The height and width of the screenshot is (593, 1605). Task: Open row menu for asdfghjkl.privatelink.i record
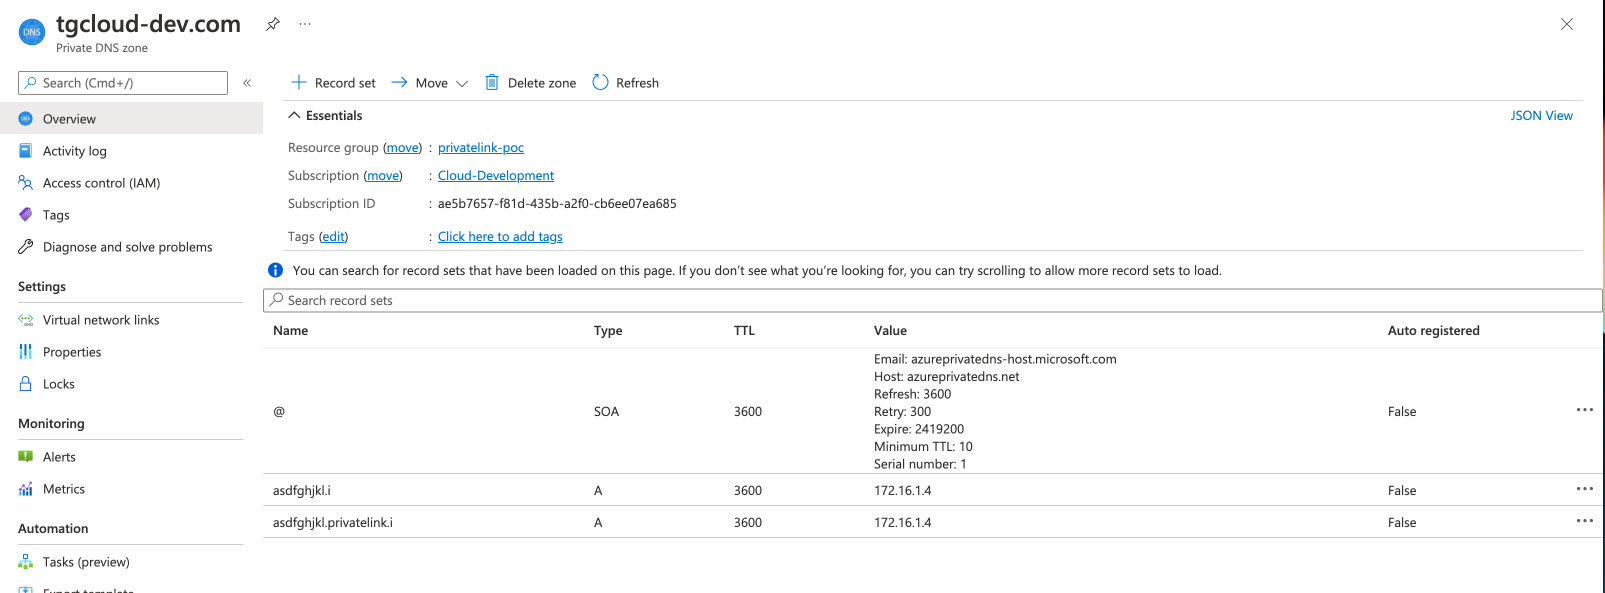point(1584,521)
